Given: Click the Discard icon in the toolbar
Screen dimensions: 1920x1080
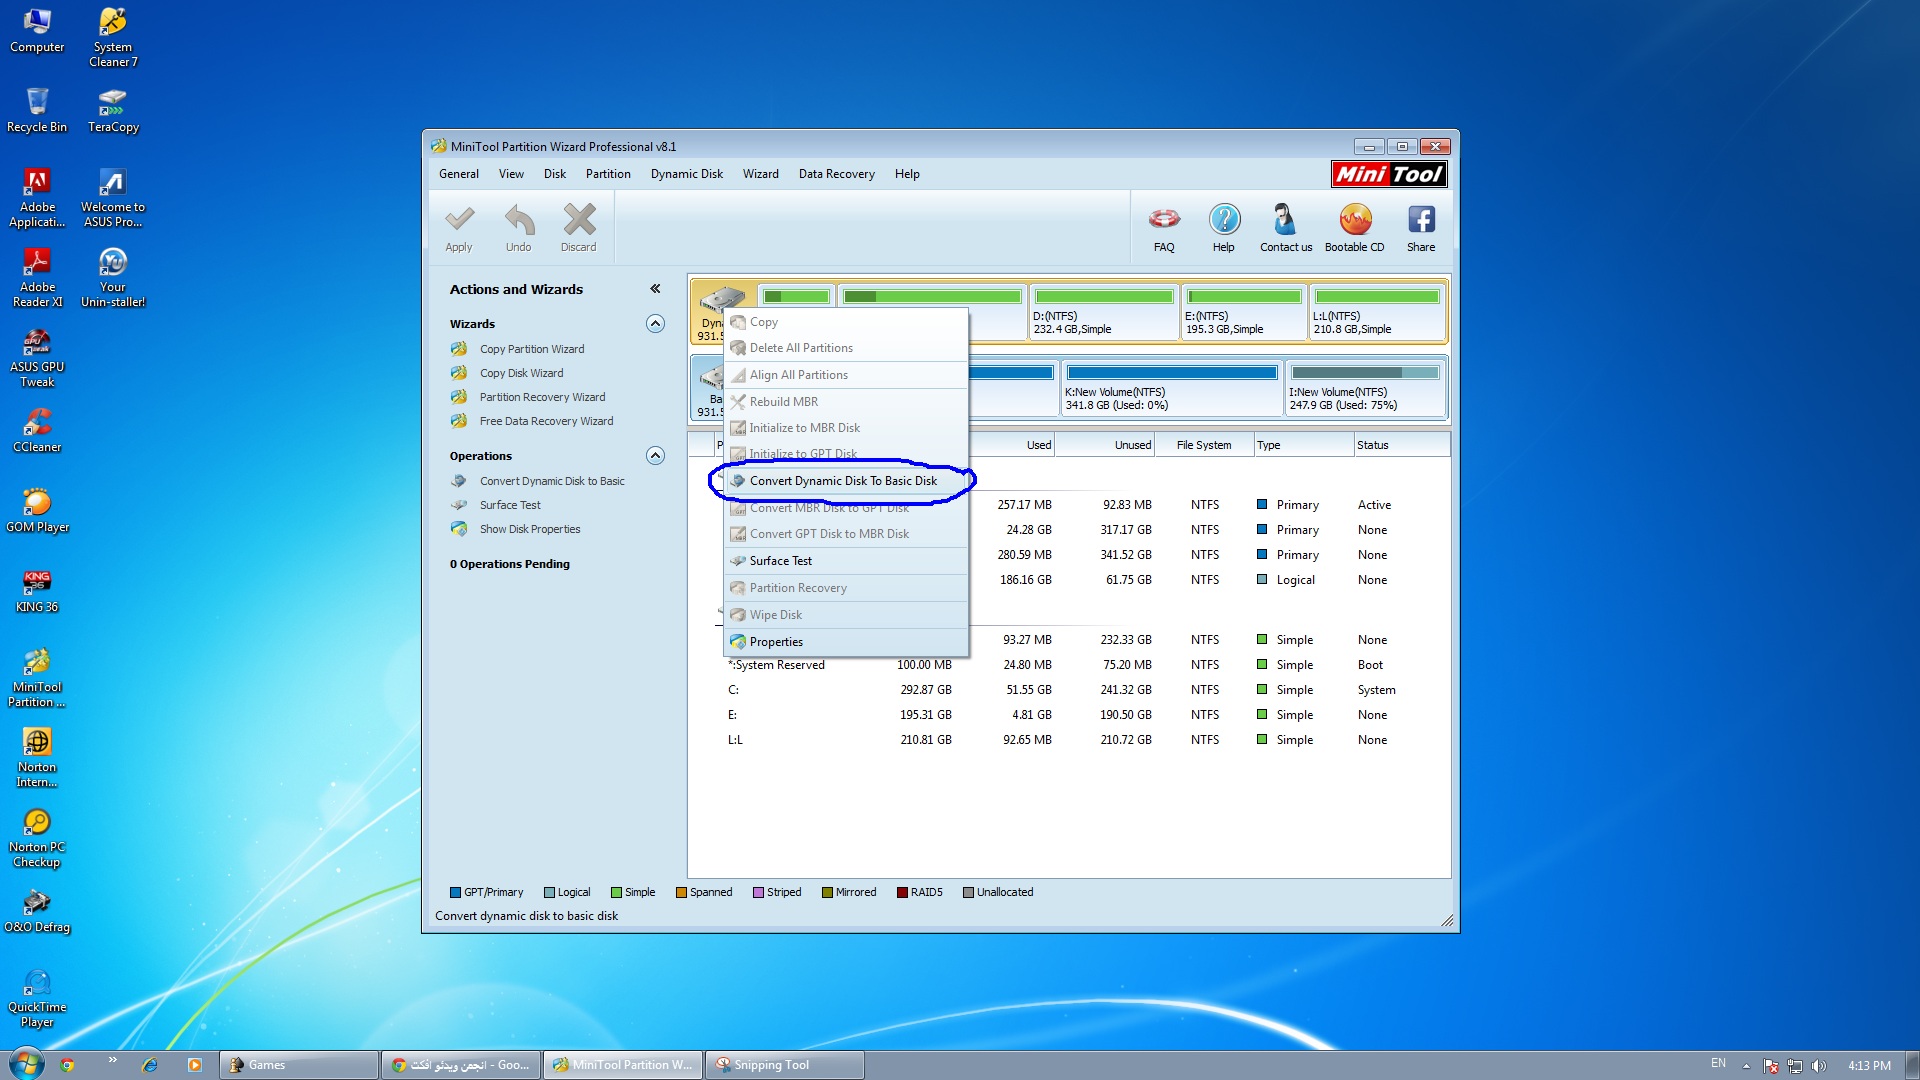Looking at the screenshot, I should click(x=576, y=227).
